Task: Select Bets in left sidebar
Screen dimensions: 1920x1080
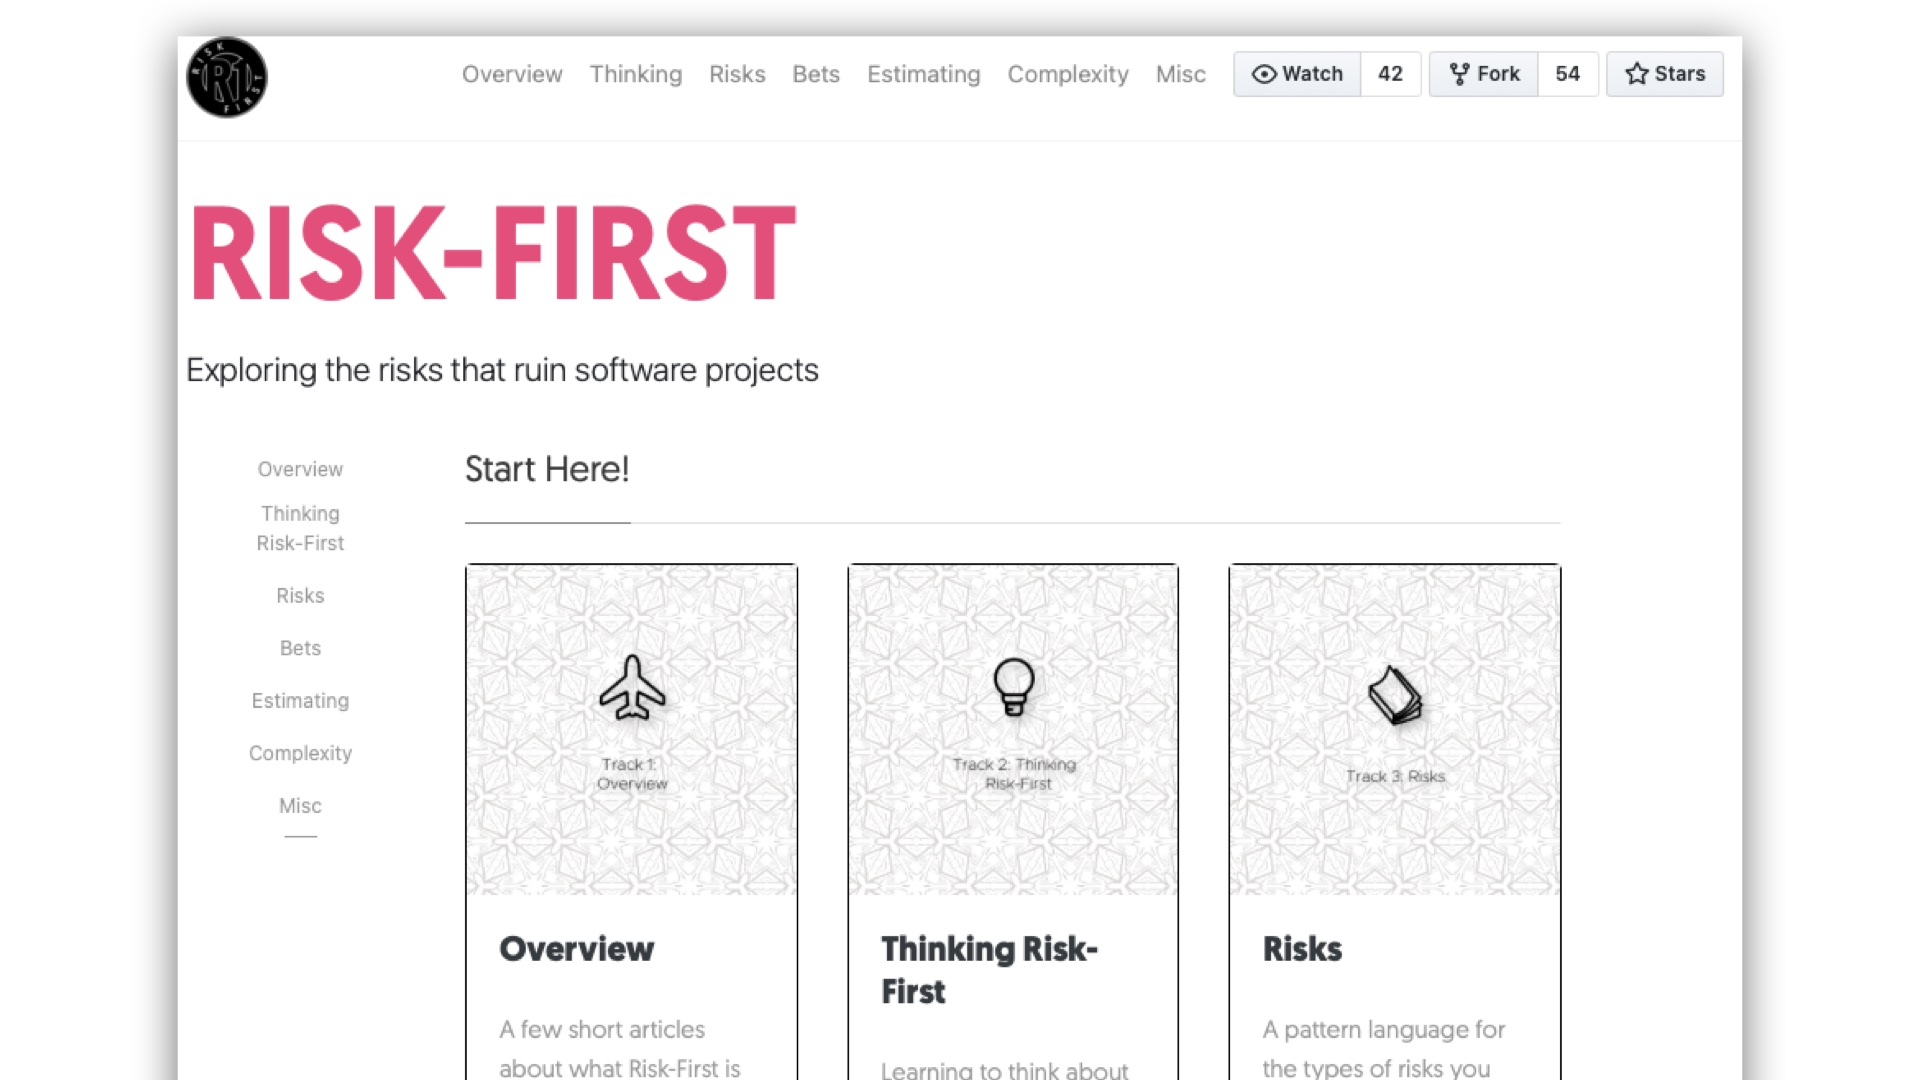Action: coord(300,648)
